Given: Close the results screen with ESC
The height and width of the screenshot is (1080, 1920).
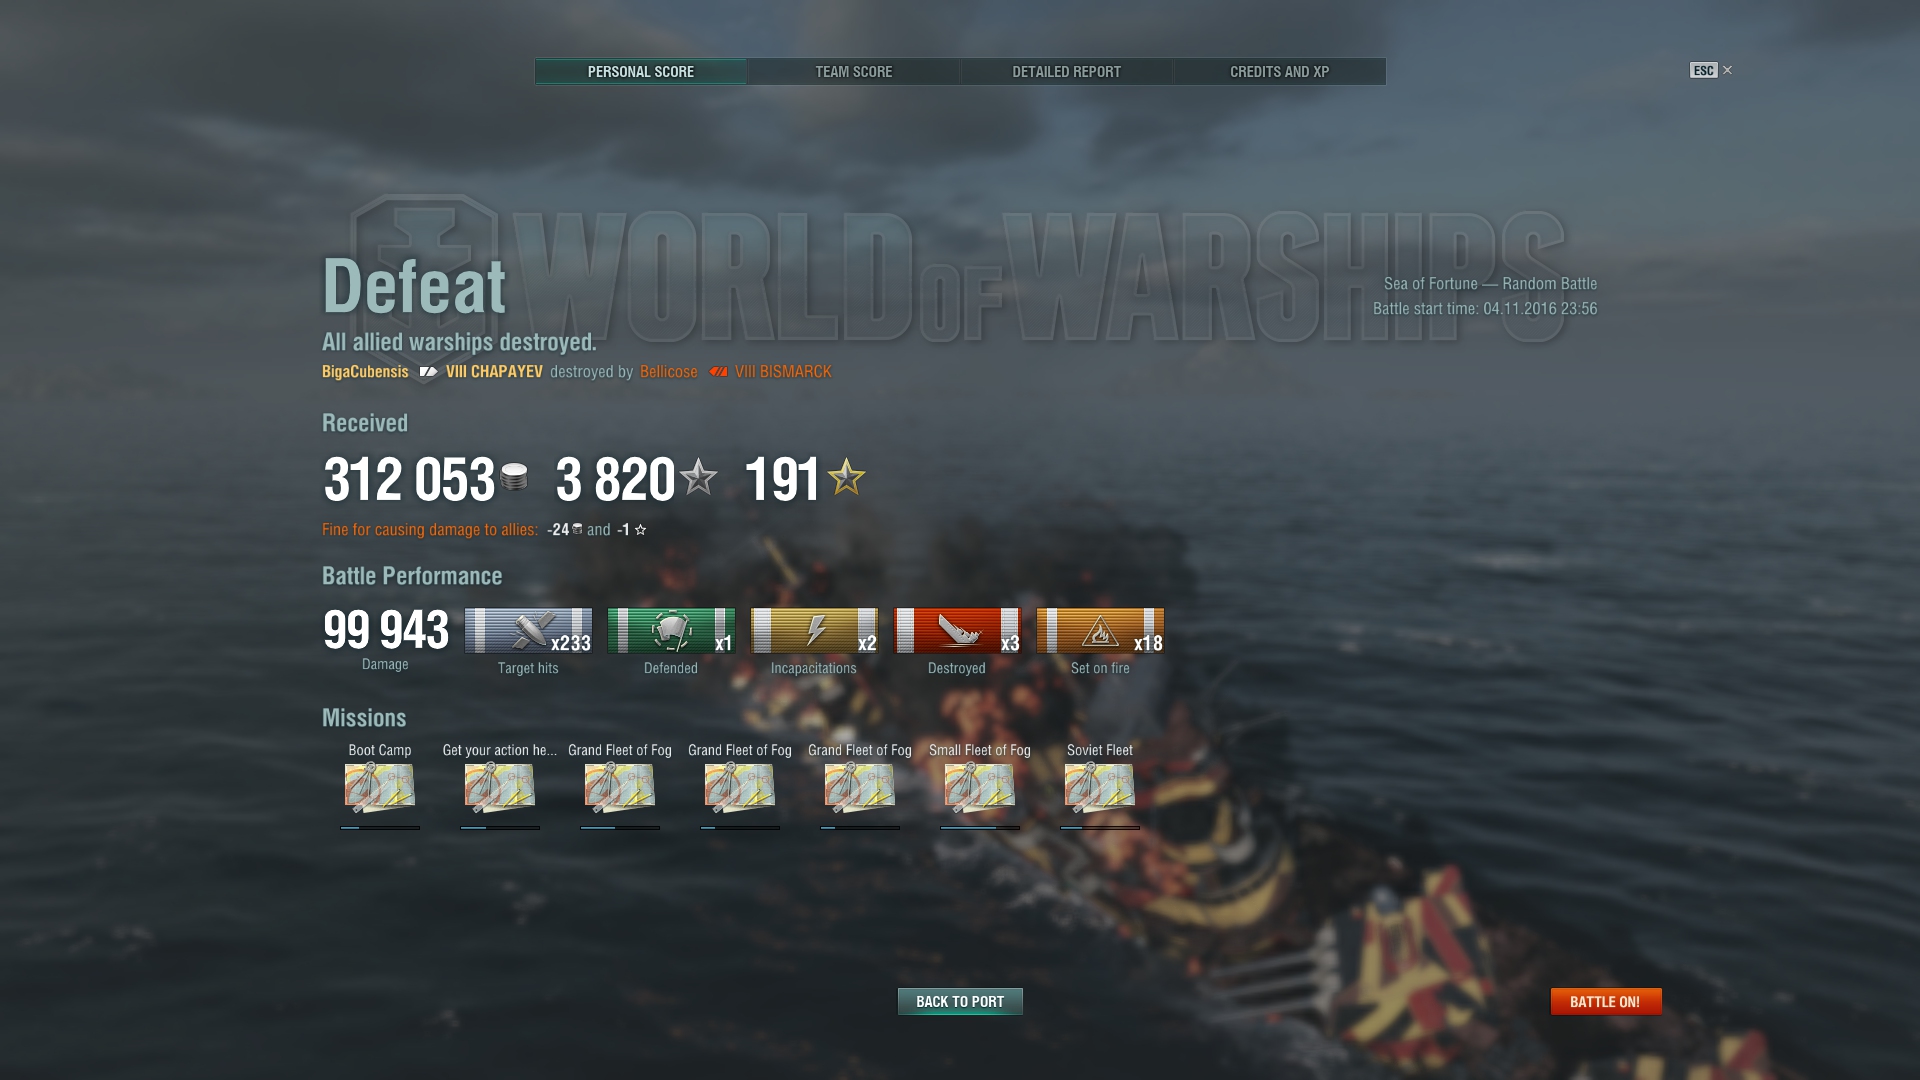Looking at the screenshot, I should pyautogui.click(x=1711, y=70).
